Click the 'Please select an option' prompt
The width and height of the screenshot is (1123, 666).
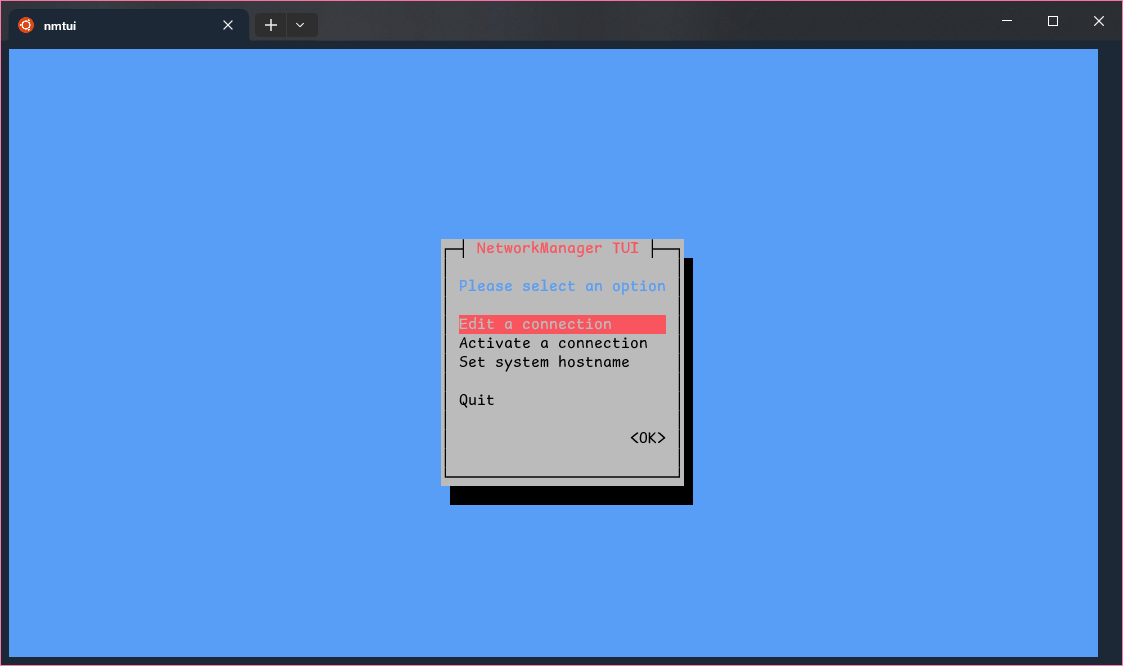pos(562,286)
